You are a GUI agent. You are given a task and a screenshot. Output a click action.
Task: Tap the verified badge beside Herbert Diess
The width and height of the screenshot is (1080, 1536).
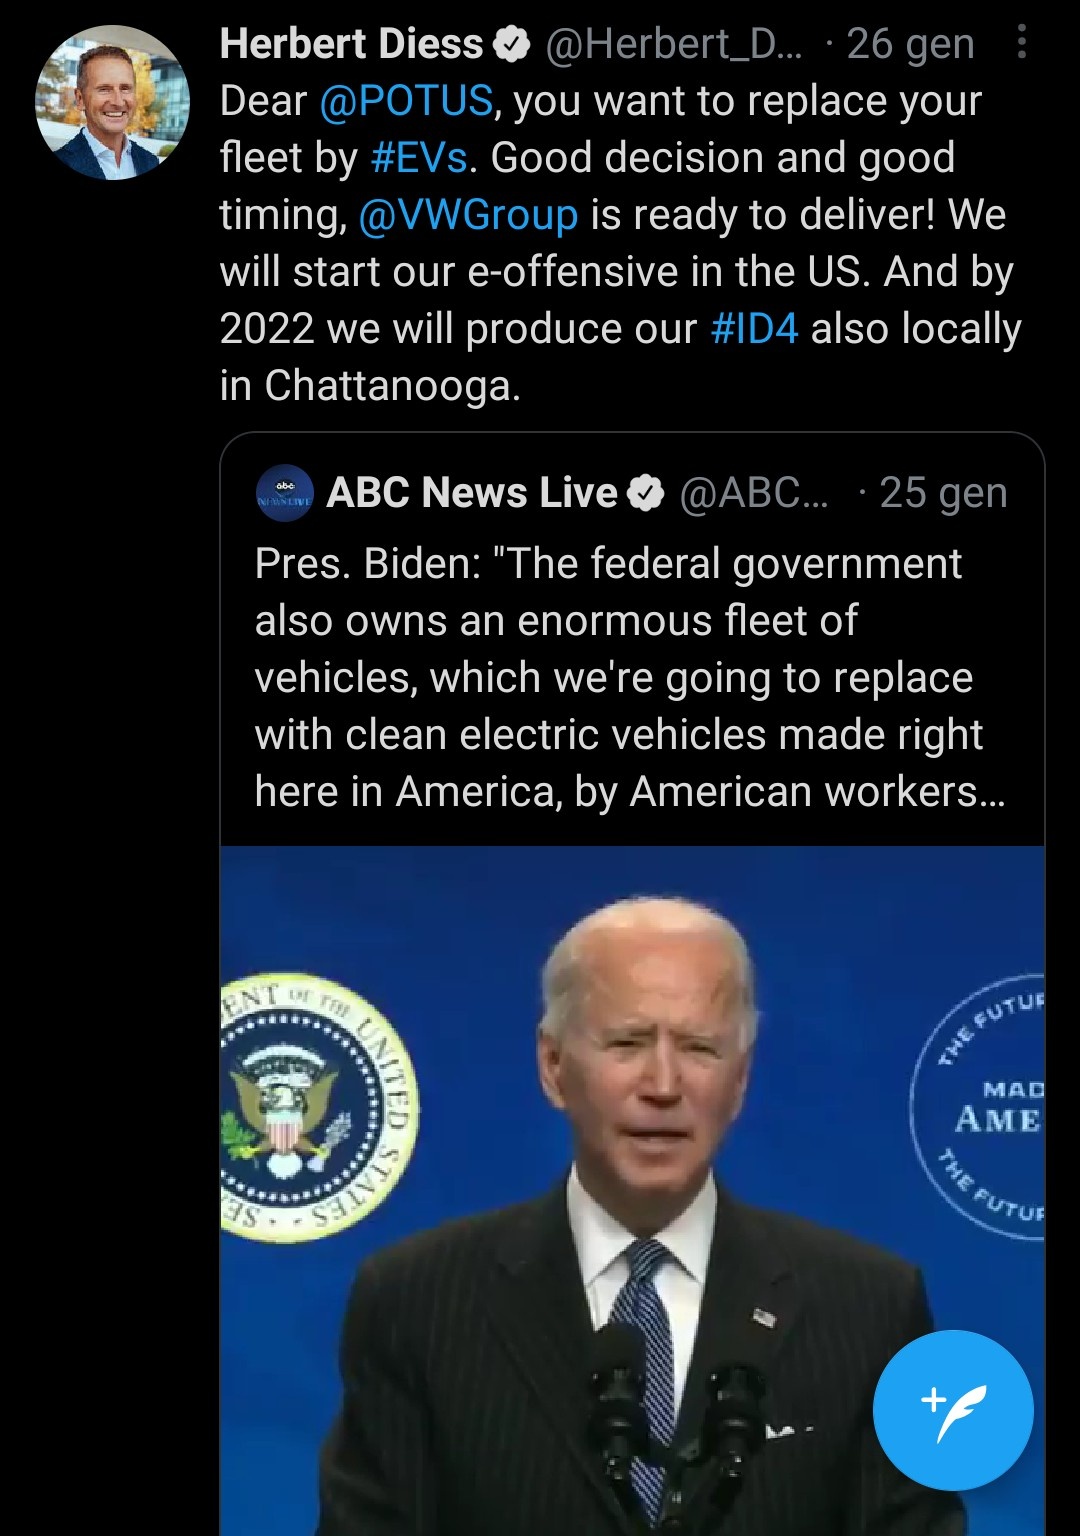tap(513, 44)
